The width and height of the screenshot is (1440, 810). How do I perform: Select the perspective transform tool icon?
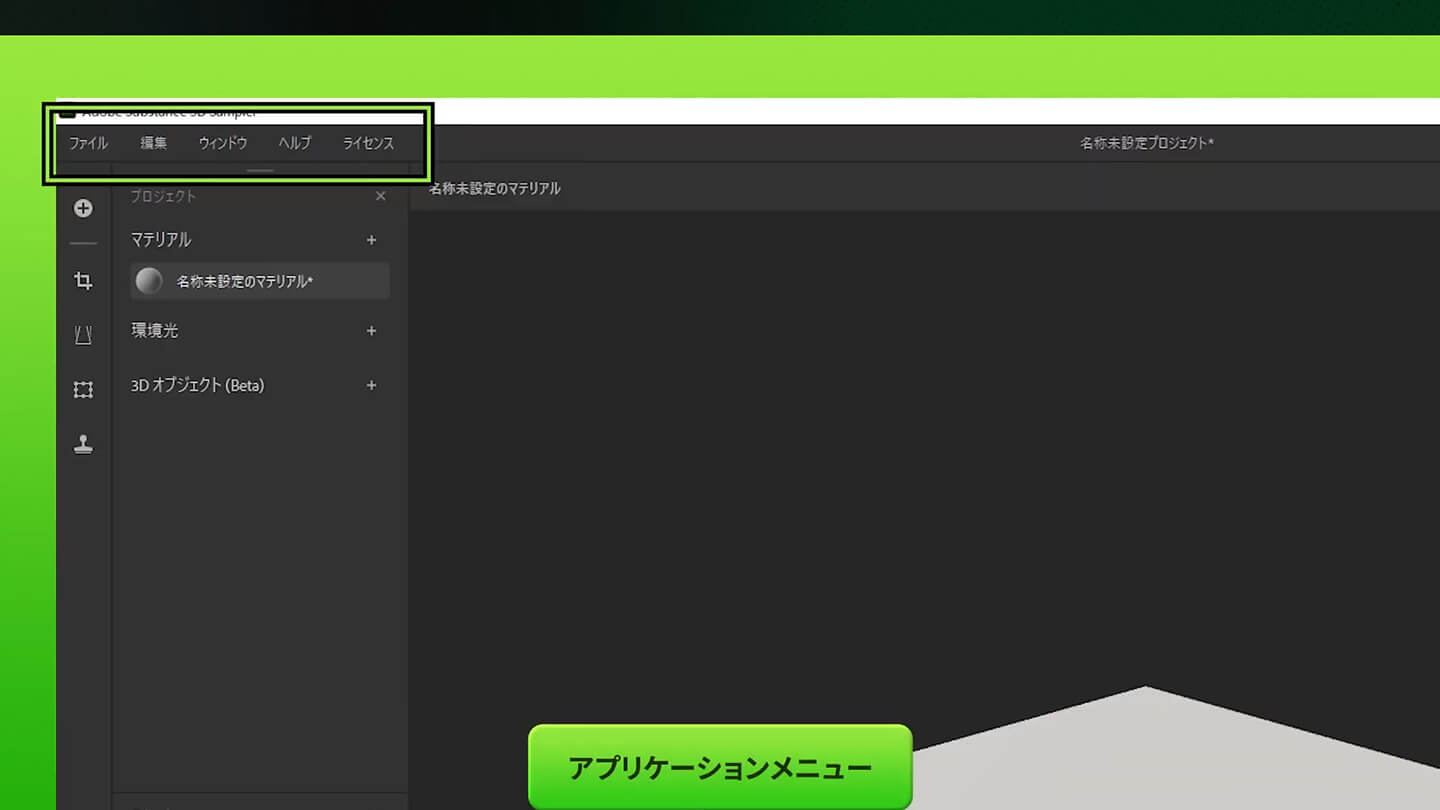(83, 335)
